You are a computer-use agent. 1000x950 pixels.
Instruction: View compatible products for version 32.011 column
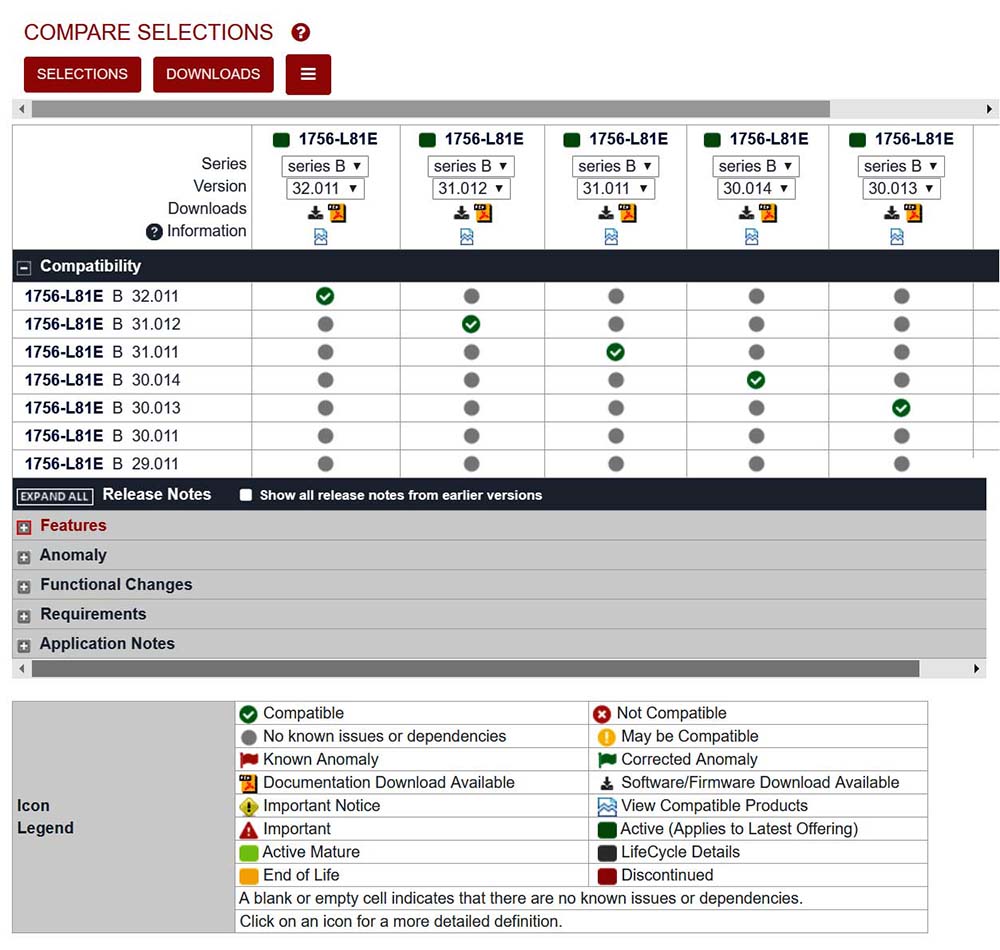321,237
